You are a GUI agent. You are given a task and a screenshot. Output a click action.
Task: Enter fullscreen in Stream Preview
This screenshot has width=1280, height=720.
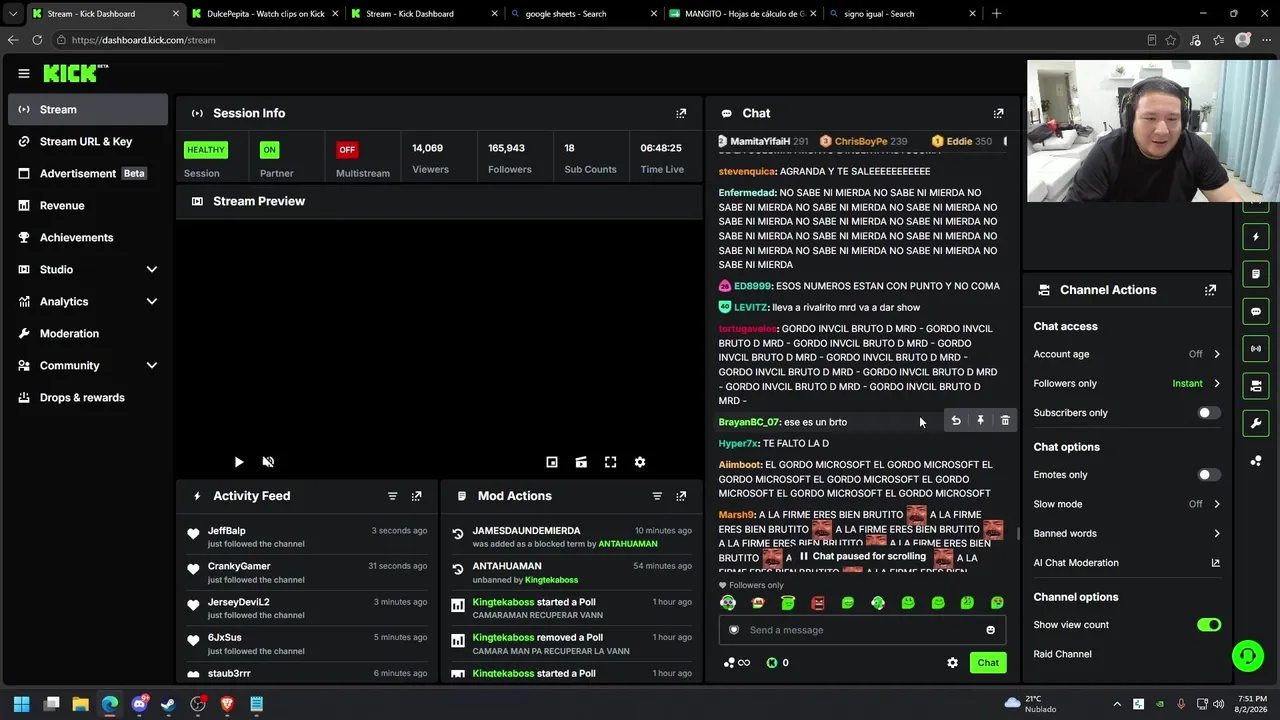610,462
